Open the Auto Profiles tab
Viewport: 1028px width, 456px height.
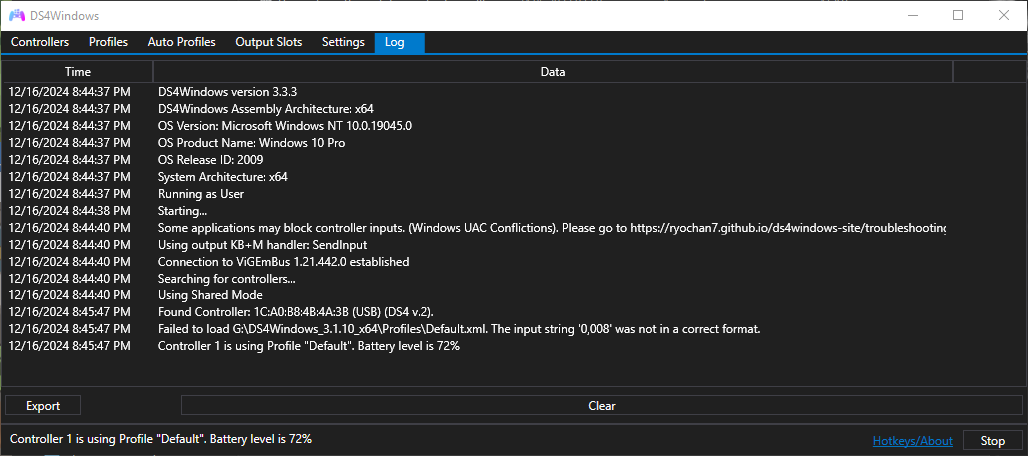[x=181, y=42]
